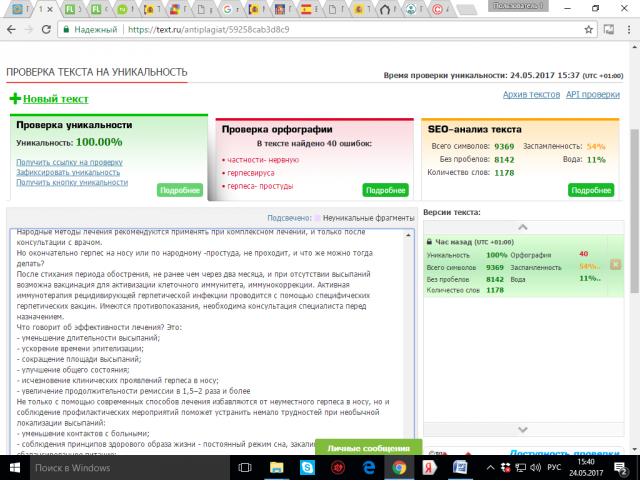Open Microsoft Word from the taskbar

(x=460, y=468)
